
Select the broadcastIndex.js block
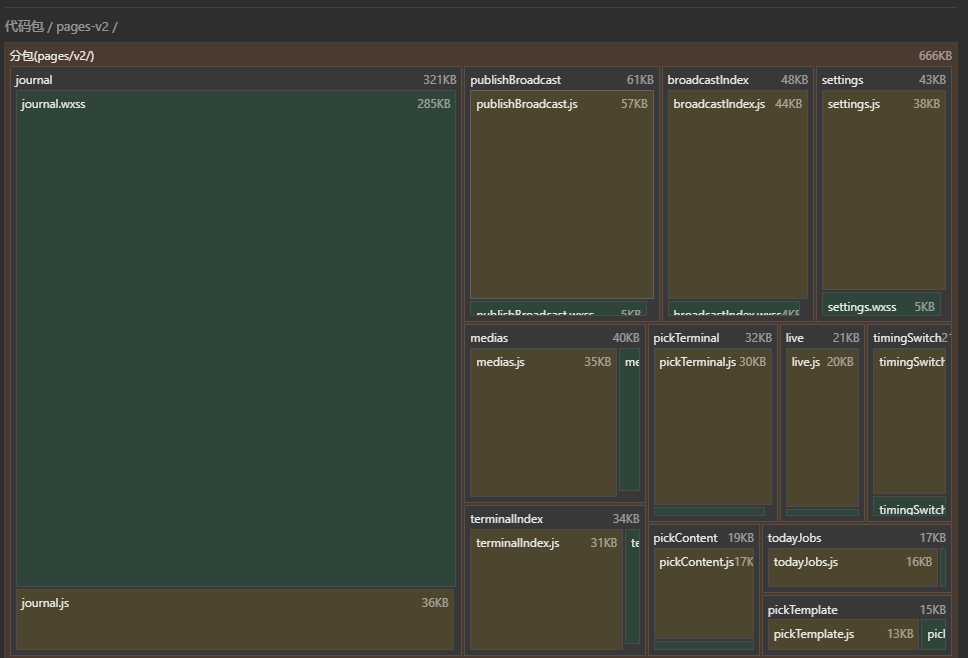tap(738, 195)
